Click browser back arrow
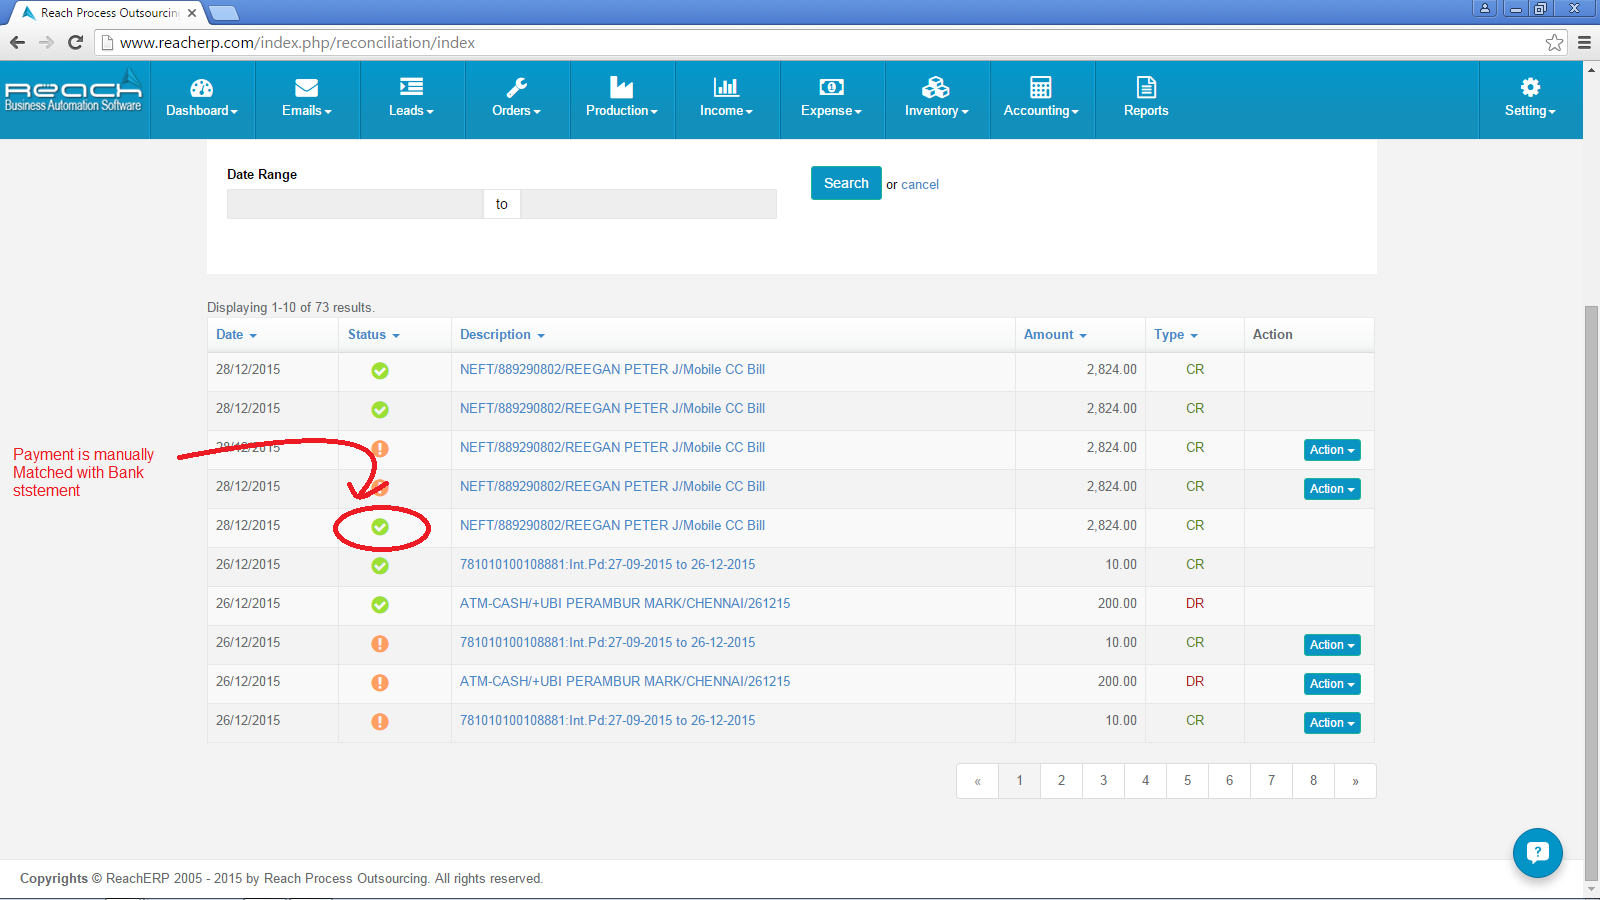Image resolution: width=1600 pixels, height=900 pixels. click(x=17, y=42)
